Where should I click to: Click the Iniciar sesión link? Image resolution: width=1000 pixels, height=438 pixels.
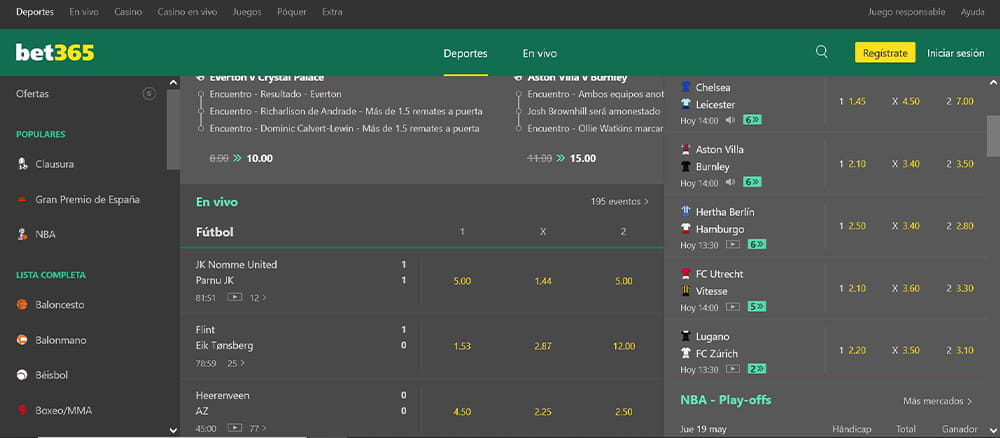click(955, 53)
